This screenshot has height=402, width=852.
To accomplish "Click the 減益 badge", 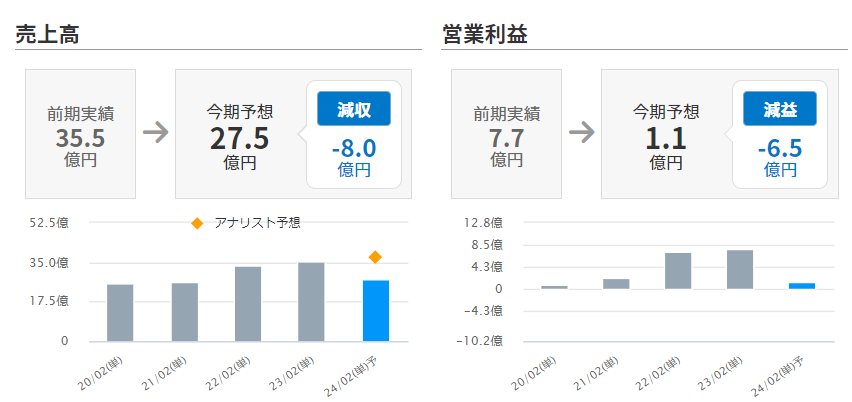I will coord(779,108).
